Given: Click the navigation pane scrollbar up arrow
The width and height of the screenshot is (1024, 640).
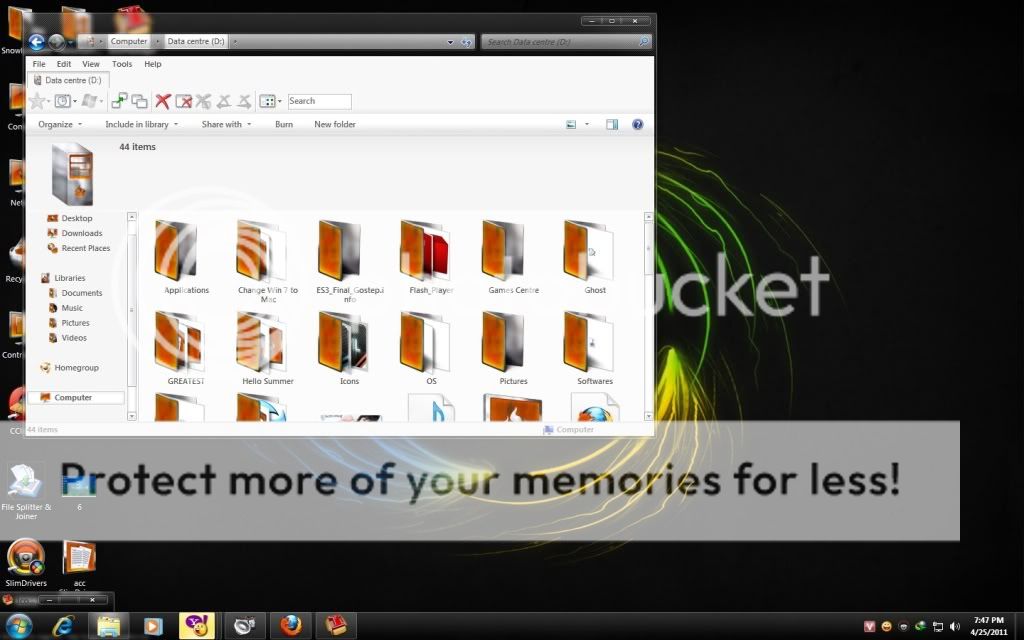Looking at the screenshot, I should (132, 216).
